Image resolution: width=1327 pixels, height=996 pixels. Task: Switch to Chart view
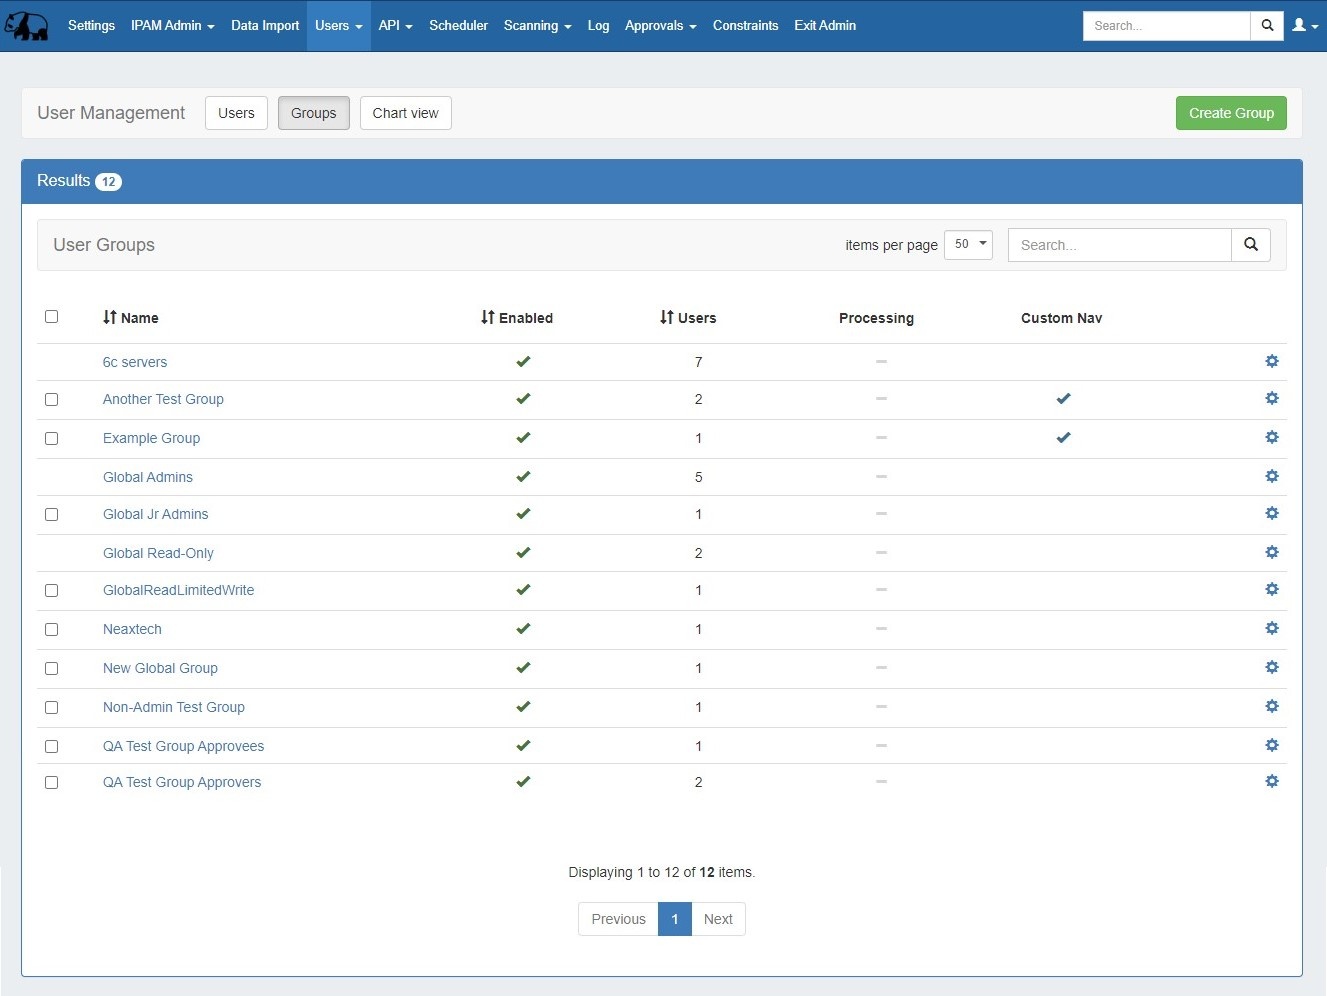pos(405,113)
